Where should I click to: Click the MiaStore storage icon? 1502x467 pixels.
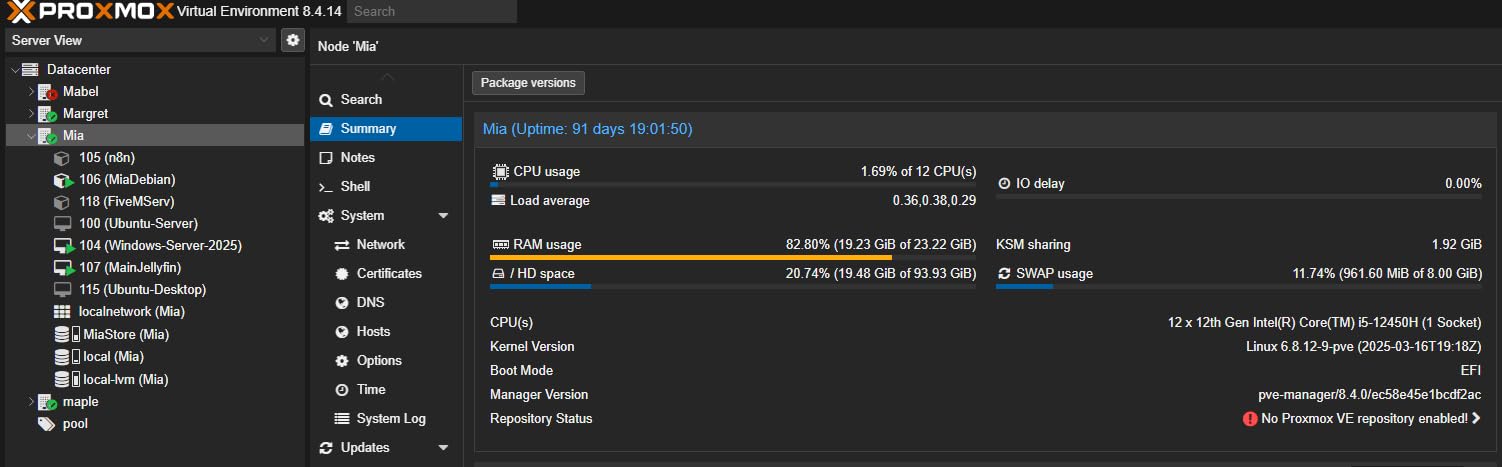(x=67, y=334)
